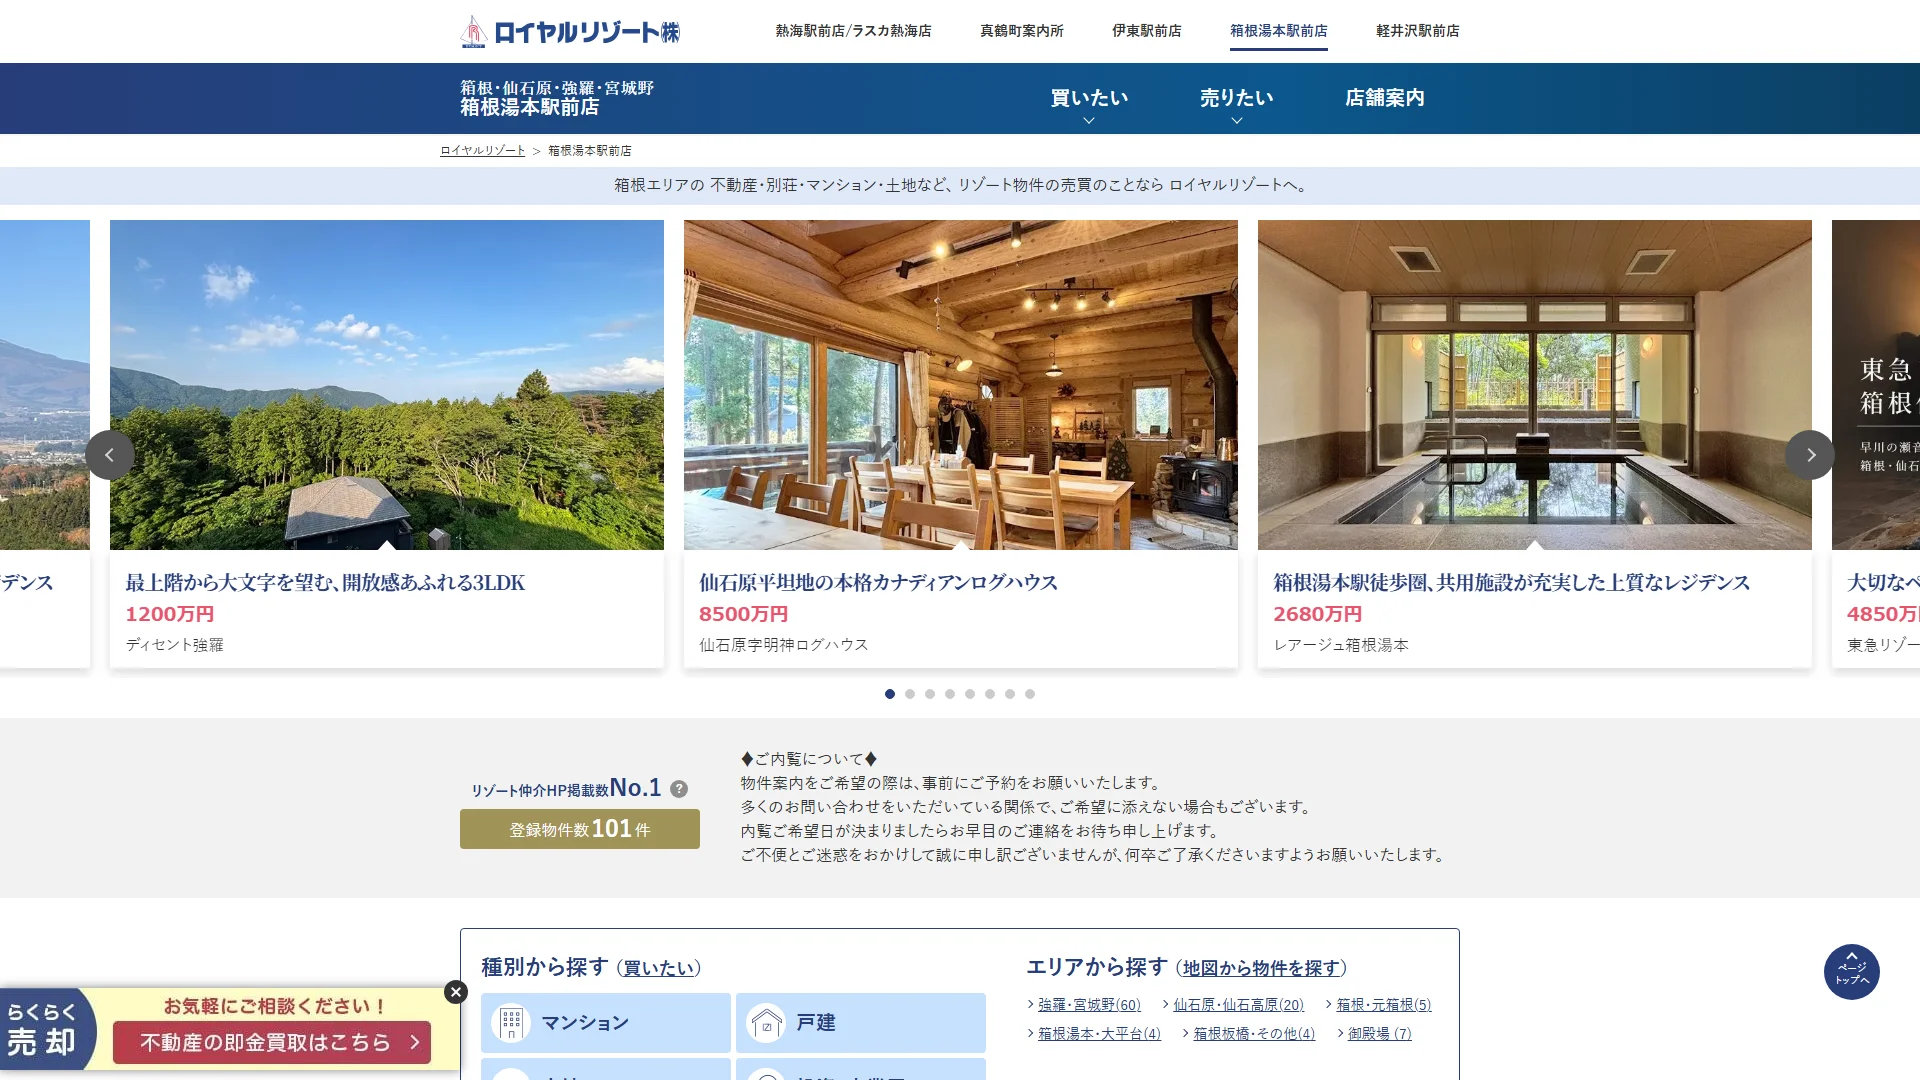Open 箱根湯本駅徒歩圏 residence listing title
Screen dimensions: 1920x1080
click(x=1512, y=583)
